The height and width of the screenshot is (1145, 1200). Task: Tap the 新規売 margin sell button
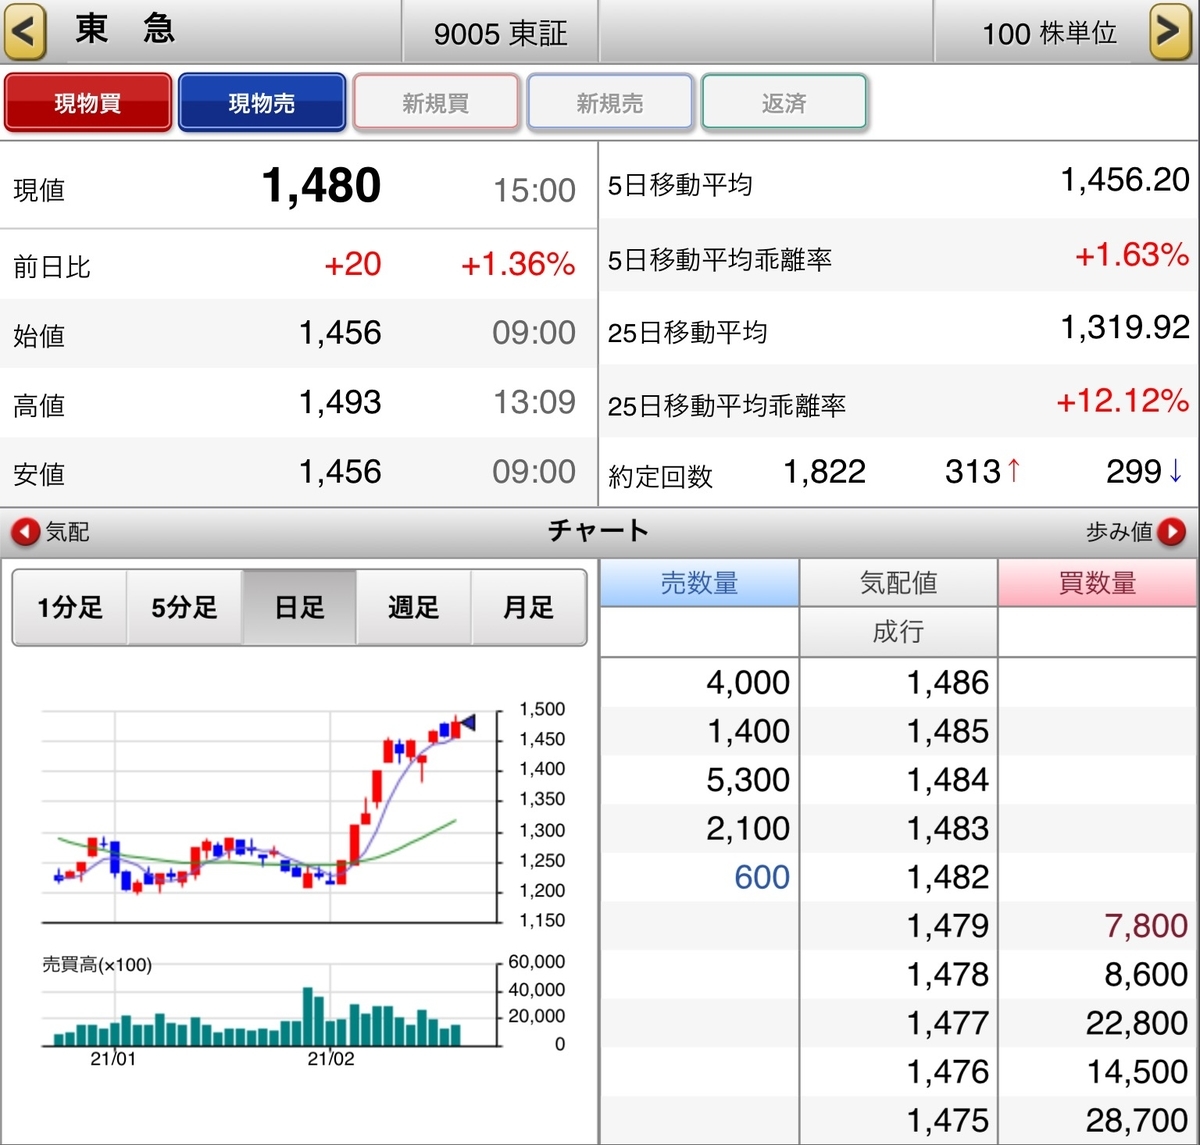[x=610, y=103]
